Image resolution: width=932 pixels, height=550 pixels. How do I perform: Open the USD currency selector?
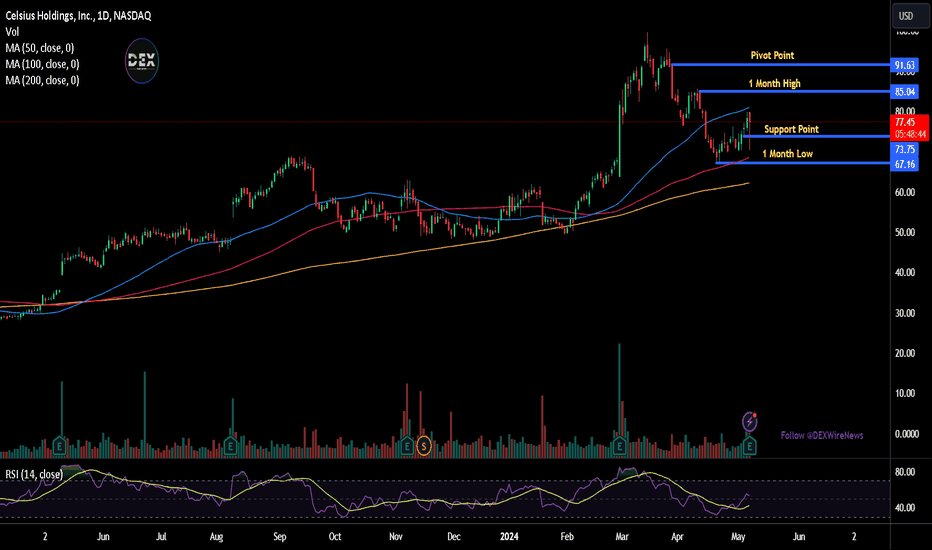(x=911, y=15)
